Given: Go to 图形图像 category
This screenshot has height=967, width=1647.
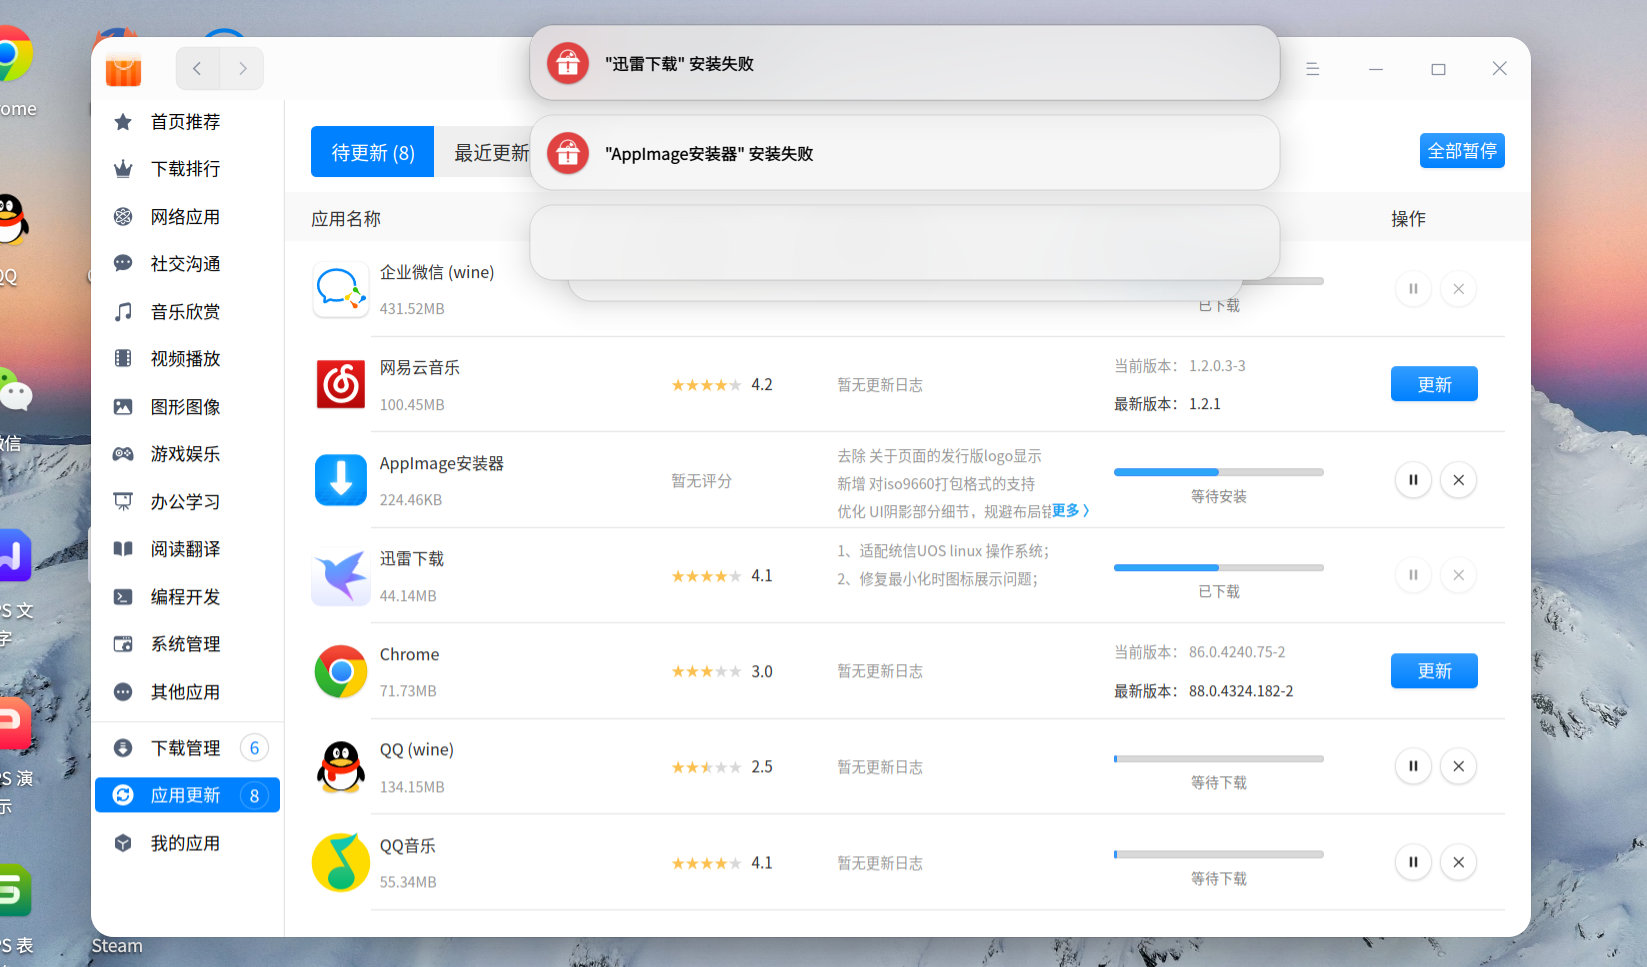Looking at the screenshot, I should [187, 407].
